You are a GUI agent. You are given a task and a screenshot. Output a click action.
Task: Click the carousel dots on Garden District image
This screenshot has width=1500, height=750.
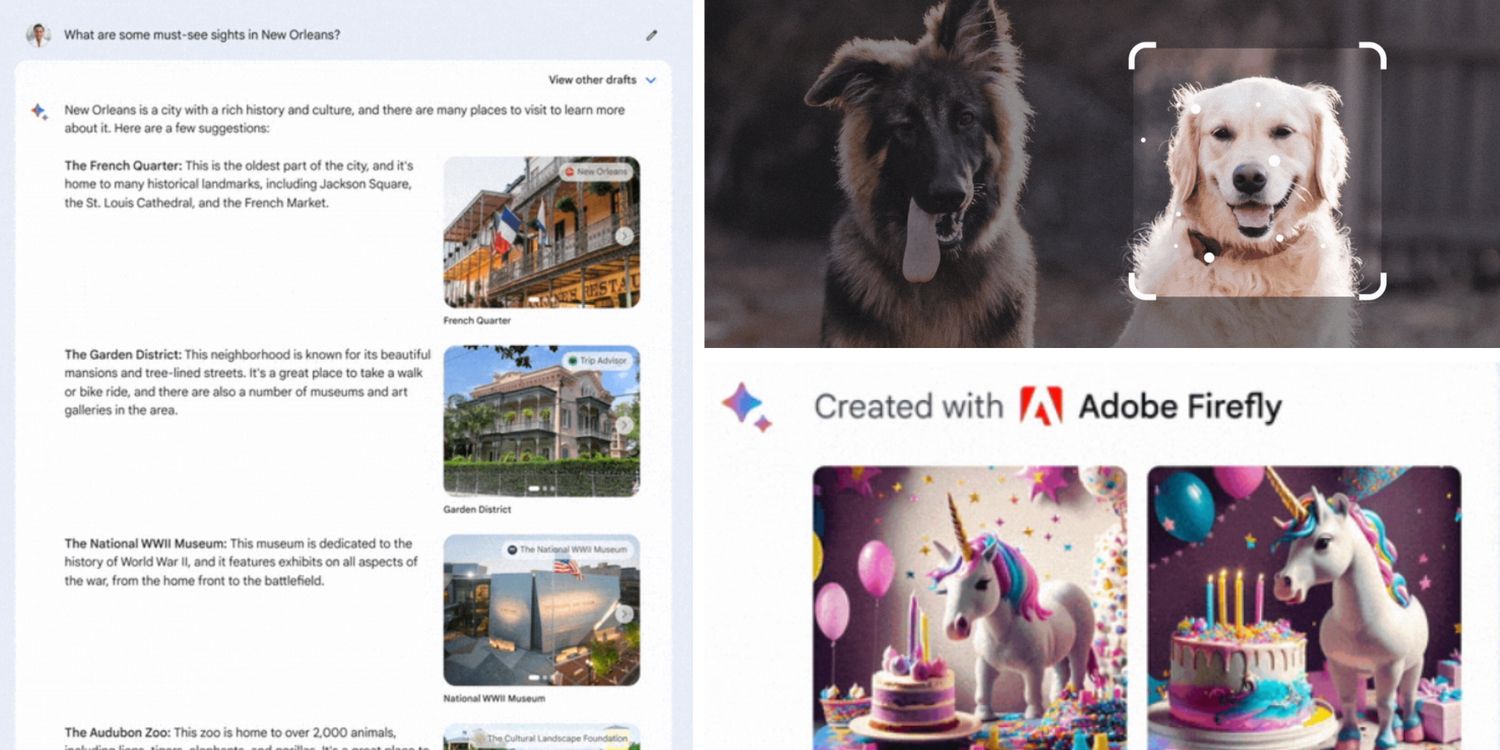(x=541, y=489)
